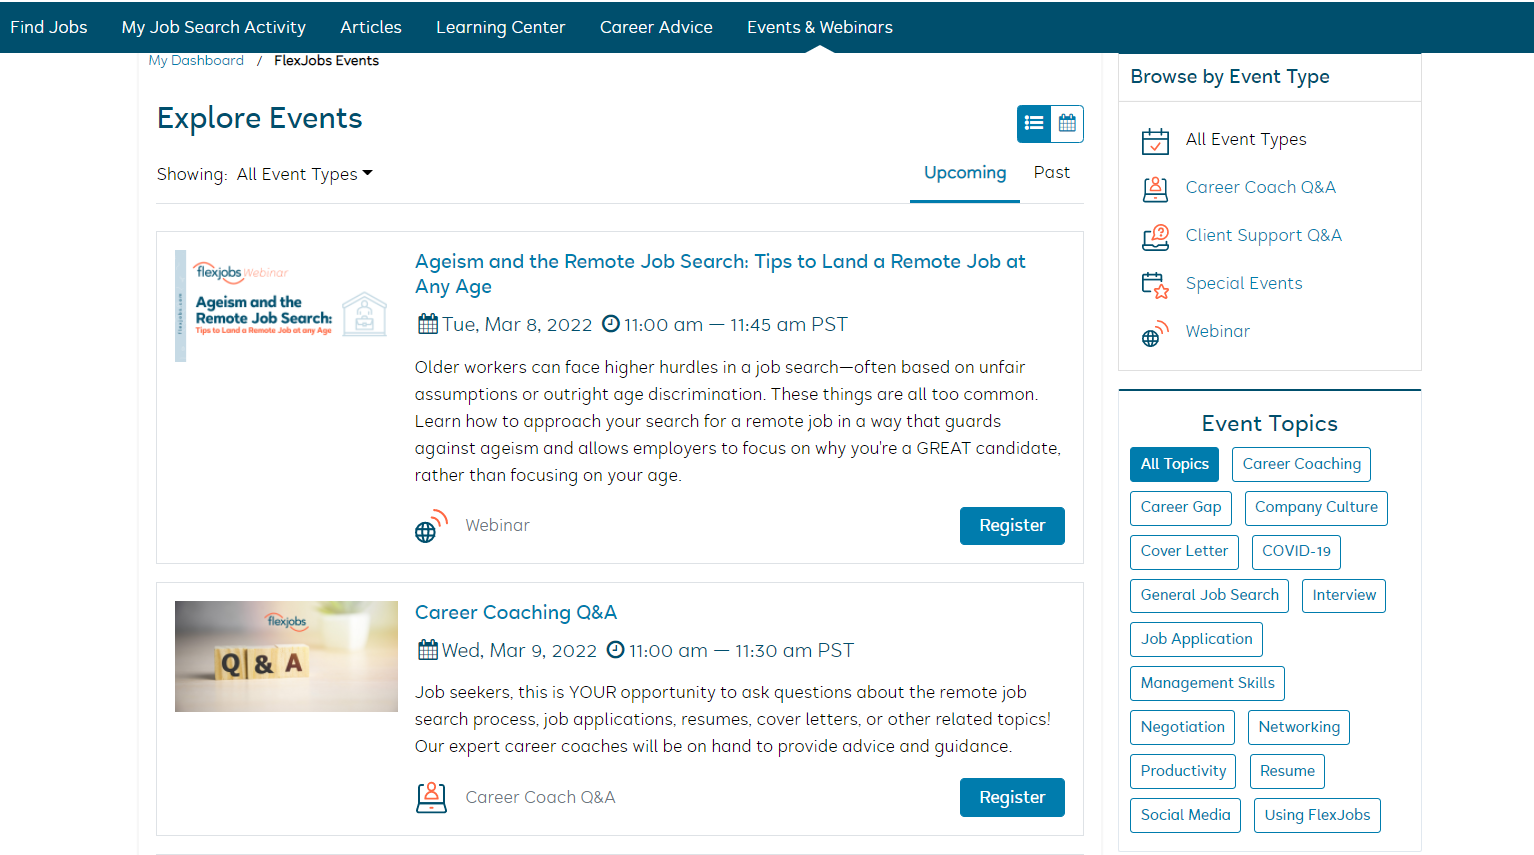Open the Q&A blocks thumbnail image
The image size is (1534, 855).
tap(286, 656)
